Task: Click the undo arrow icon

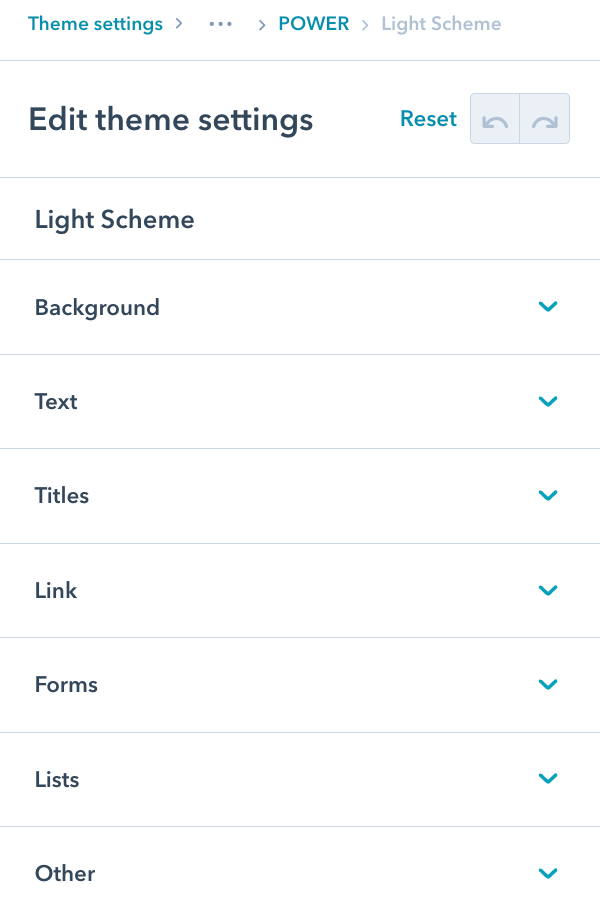Action: tap(494, 118)
